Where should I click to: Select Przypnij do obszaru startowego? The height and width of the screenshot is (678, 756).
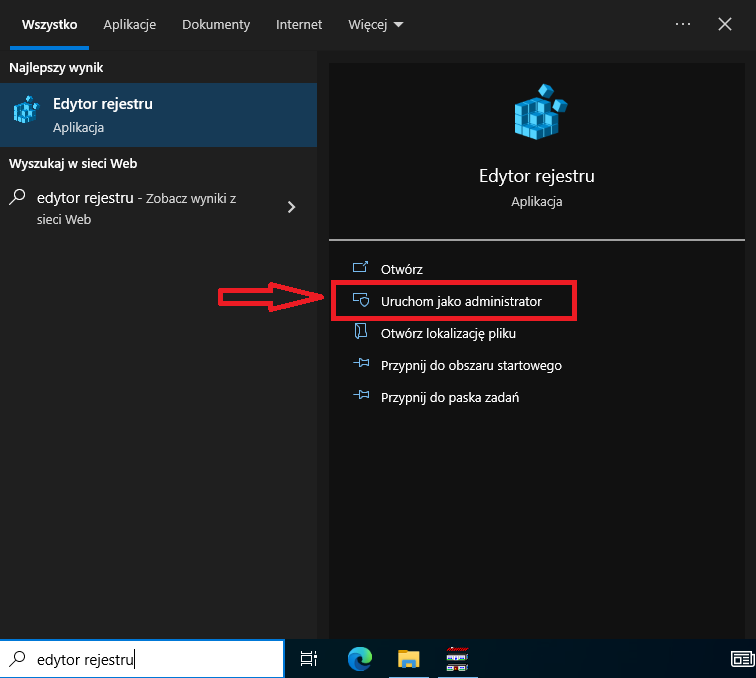470,365
